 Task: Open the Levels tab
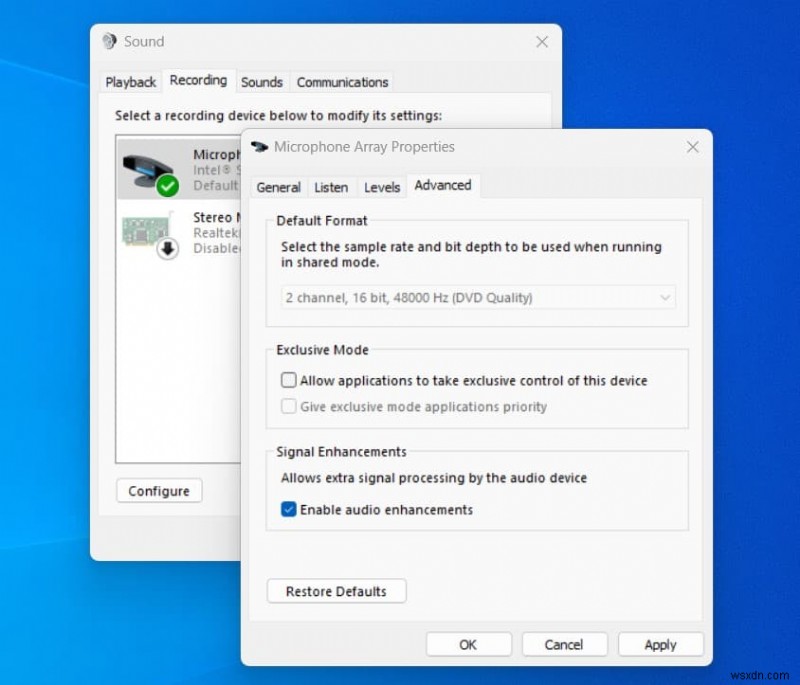coord(382,187)
